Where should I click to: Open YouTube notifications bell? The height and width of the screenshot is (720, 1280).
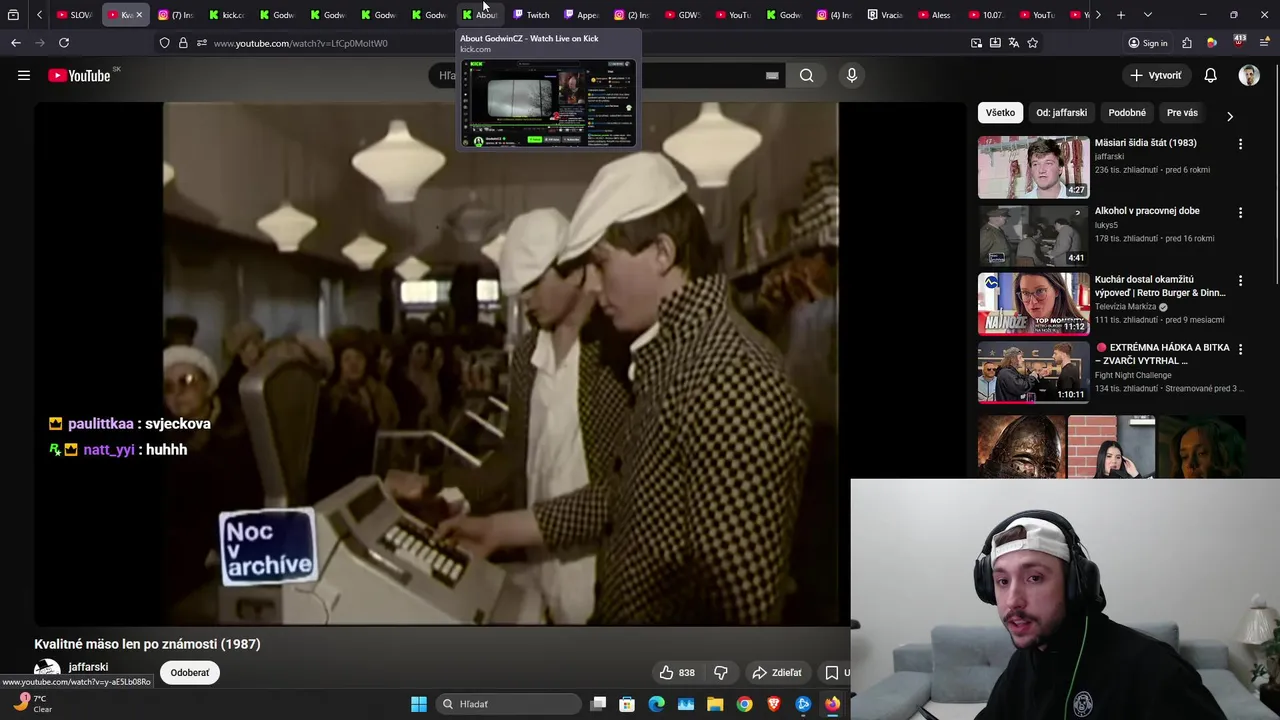pos(1210,75)
